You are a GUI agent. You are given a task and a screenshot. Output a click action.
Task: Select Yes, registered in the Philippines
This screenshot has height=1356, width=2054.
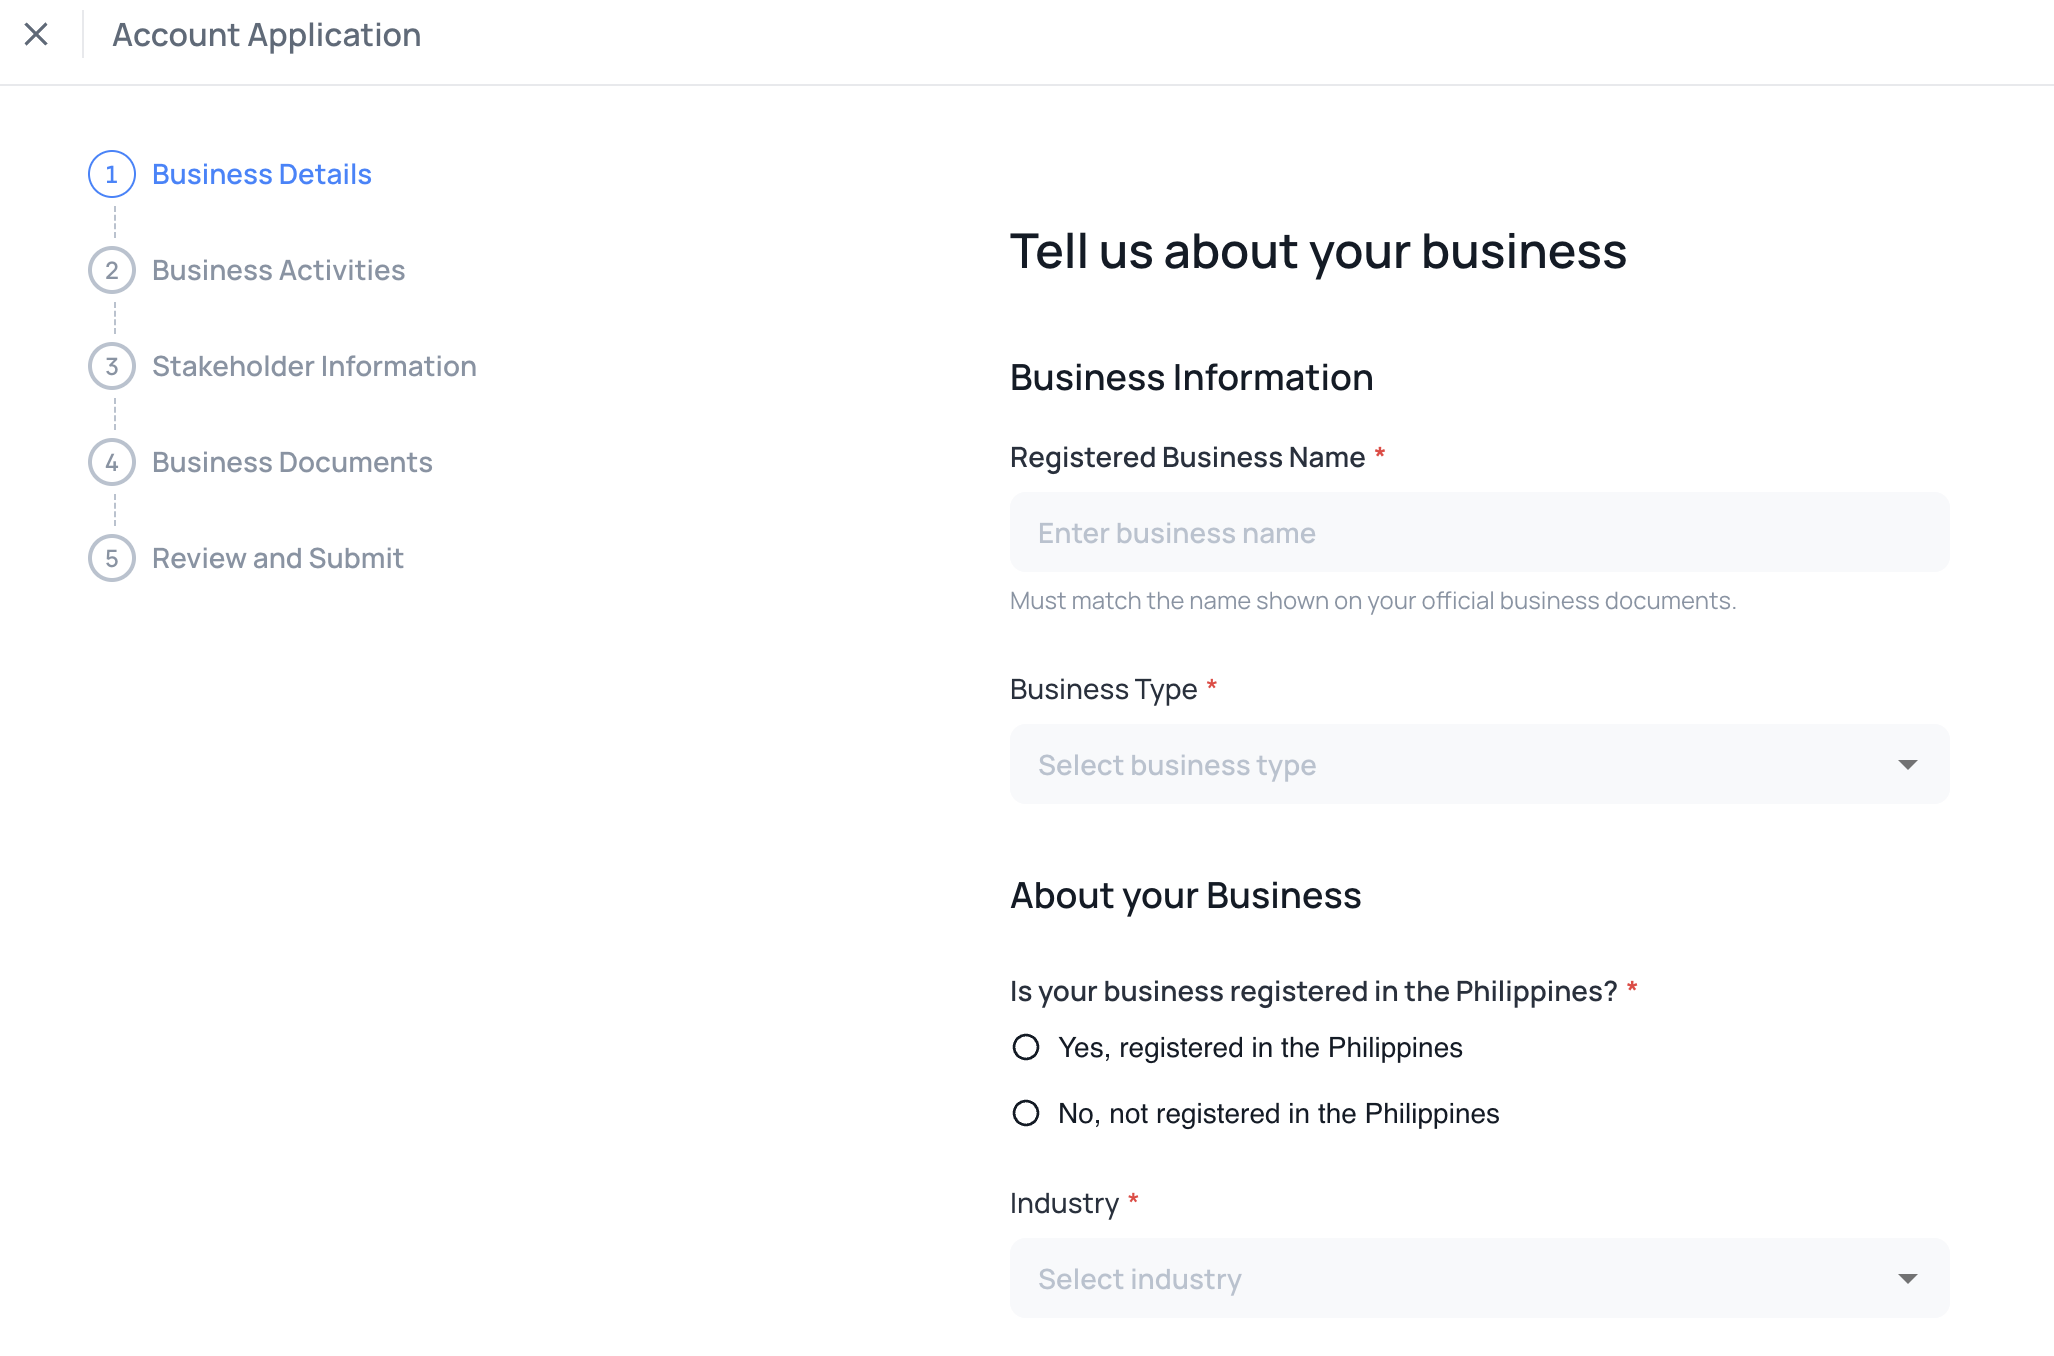pos(1026,1048)
